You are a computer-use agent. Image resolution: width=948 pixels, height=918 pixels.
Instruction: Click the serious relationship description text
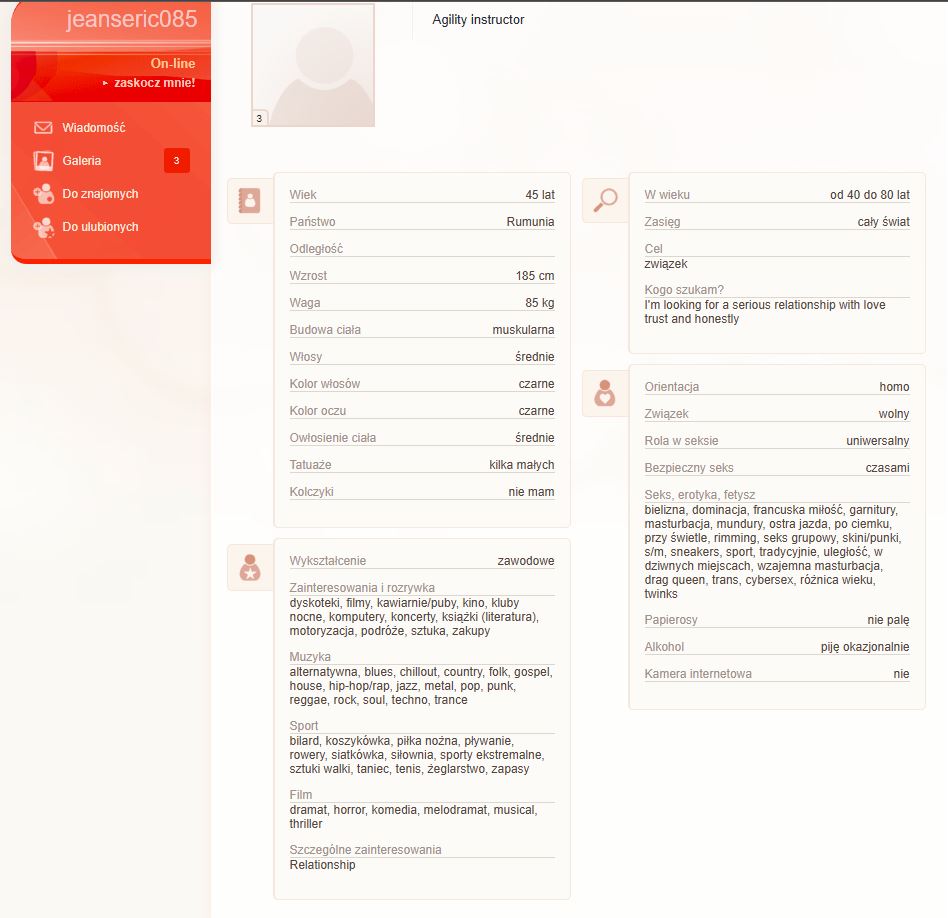(765, 312)
